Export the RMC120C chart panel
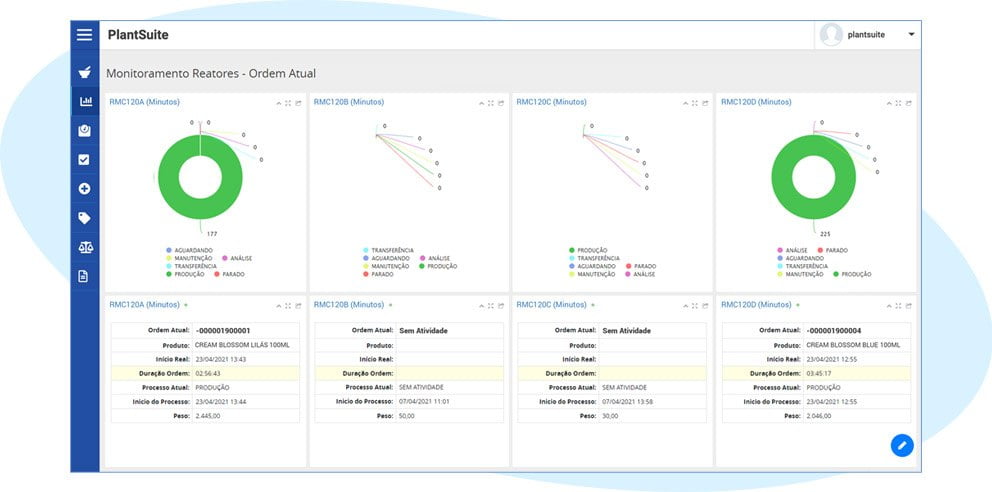 (704, 103)
